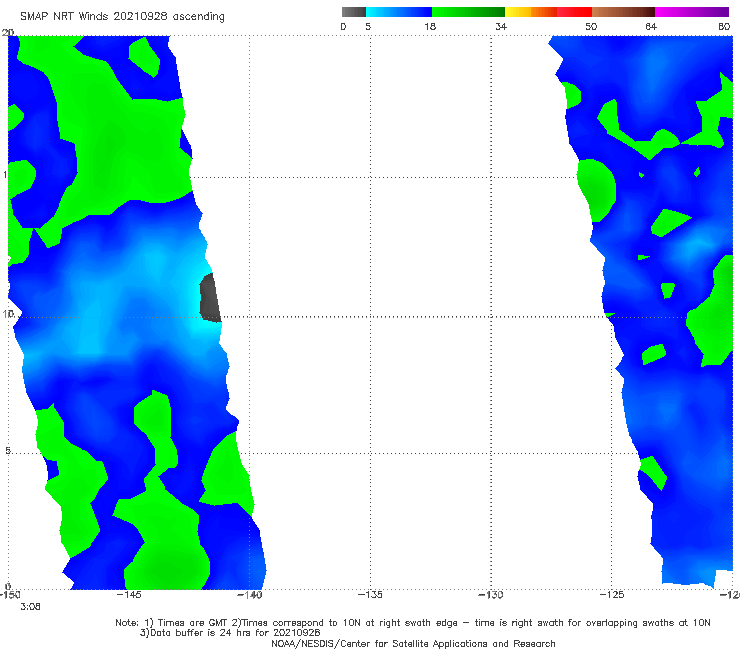Click the brown segment of the color bar
The image size is (740, 650).
pos(623,12)
